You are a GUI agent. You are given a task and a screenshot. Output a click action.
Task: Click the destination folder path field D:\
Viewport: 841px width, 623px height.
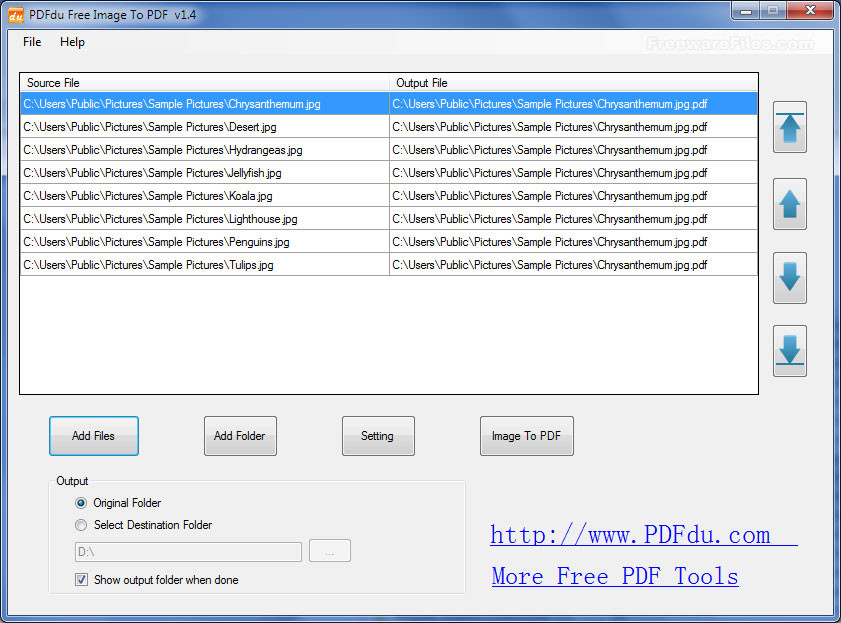coord(188,552)
